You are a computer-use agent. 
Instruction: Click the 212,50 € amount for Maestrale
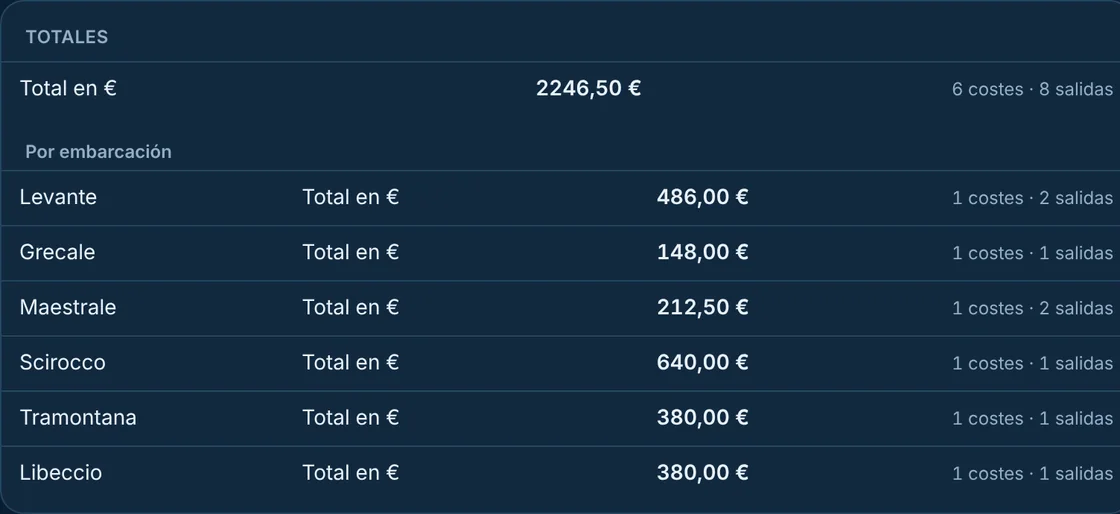coord(702,307)
